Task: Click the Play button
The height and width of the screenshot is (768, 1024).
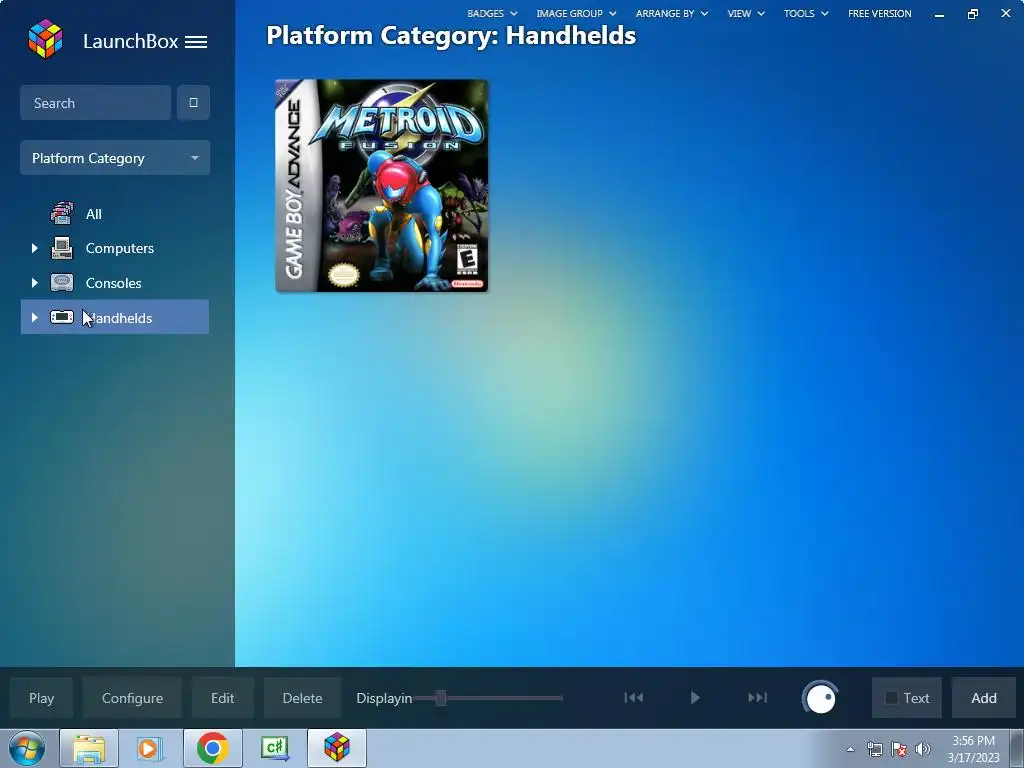Action: pos(41,698)
